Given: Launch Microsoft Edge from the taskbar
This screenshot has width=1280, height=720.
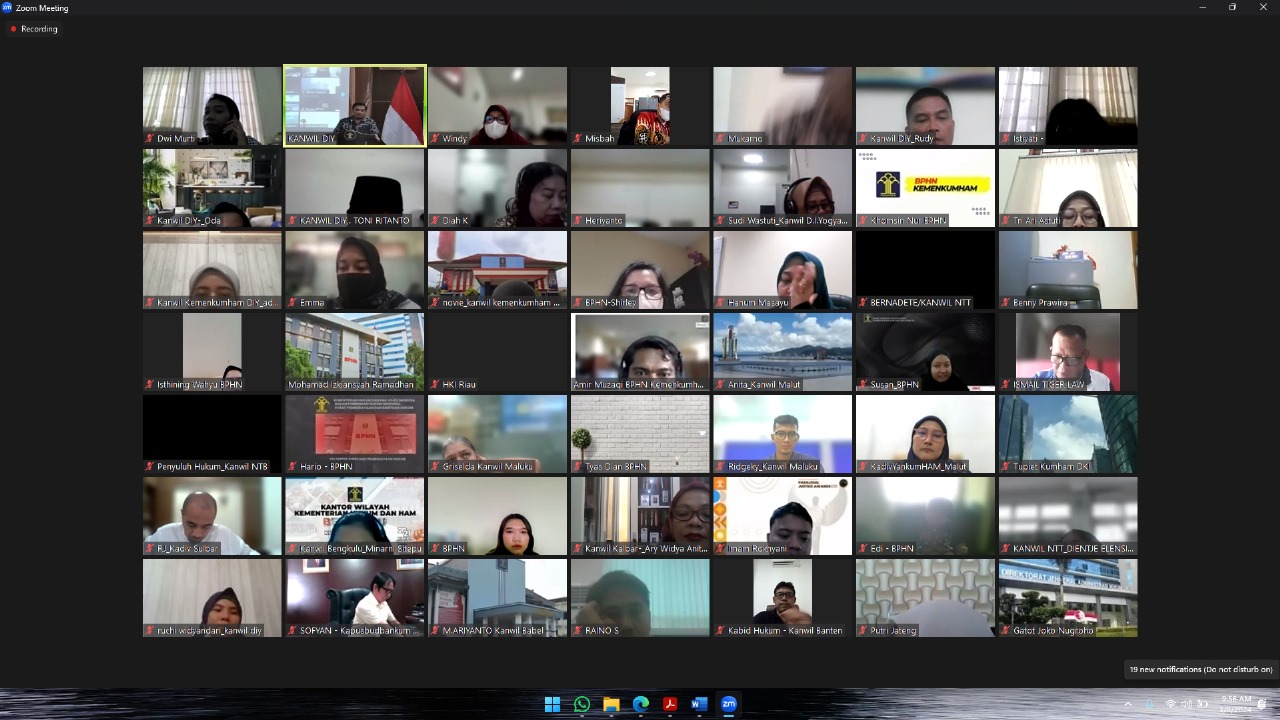Looking at the screenshot, I should (x=640, y=704).
